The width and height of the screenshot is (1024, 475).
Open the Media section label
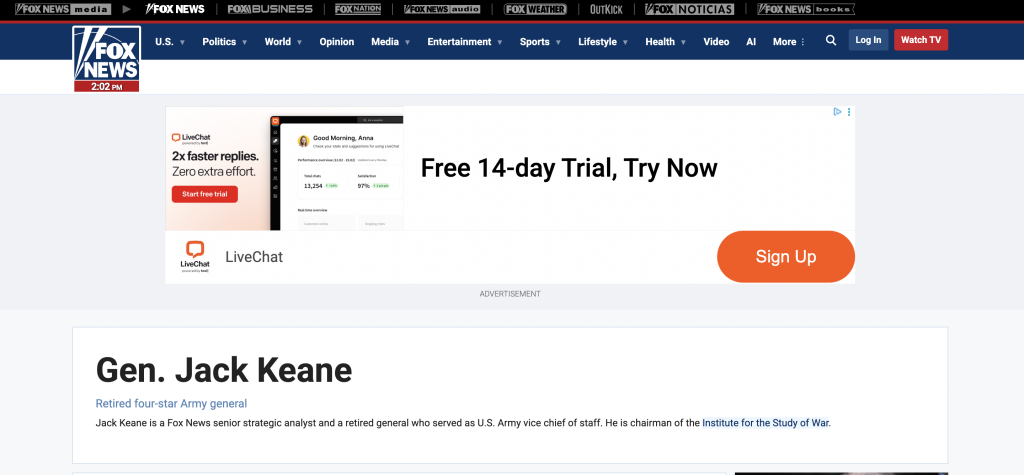(x=385, y=41)
